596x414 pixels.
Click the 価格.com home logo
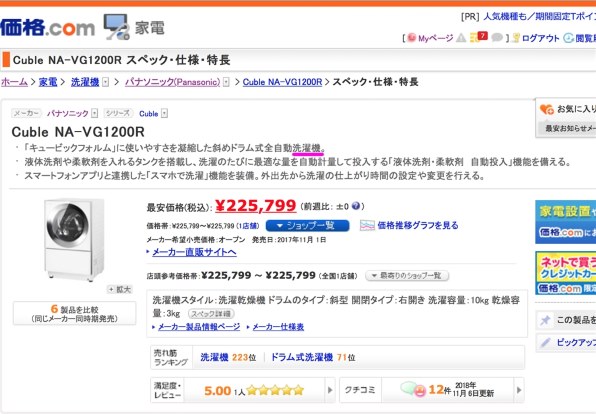pyautogui.click(x=48, y=28)
